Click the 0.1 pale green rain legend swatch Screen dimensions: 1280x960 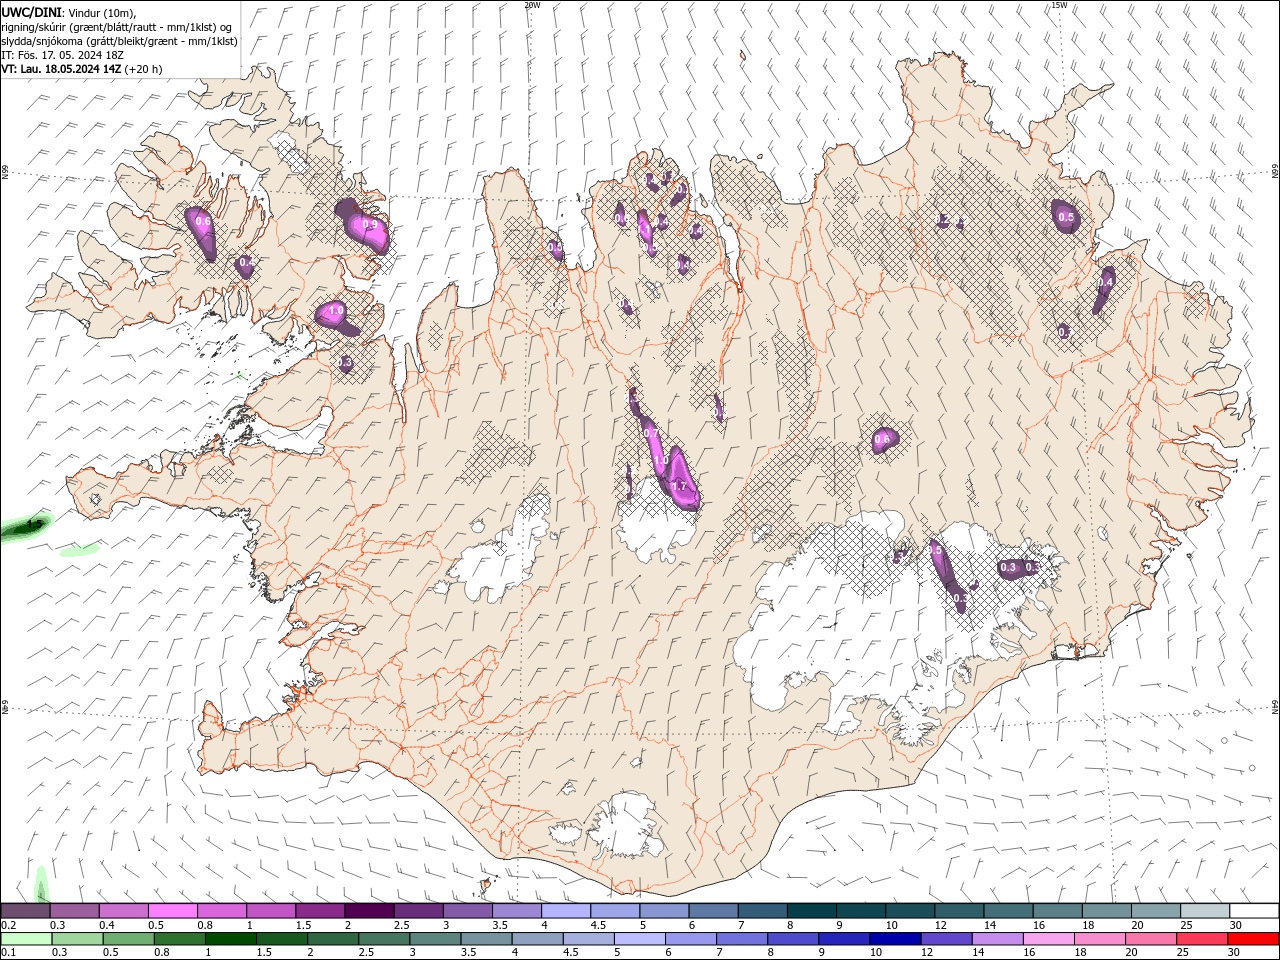(26, 939)
